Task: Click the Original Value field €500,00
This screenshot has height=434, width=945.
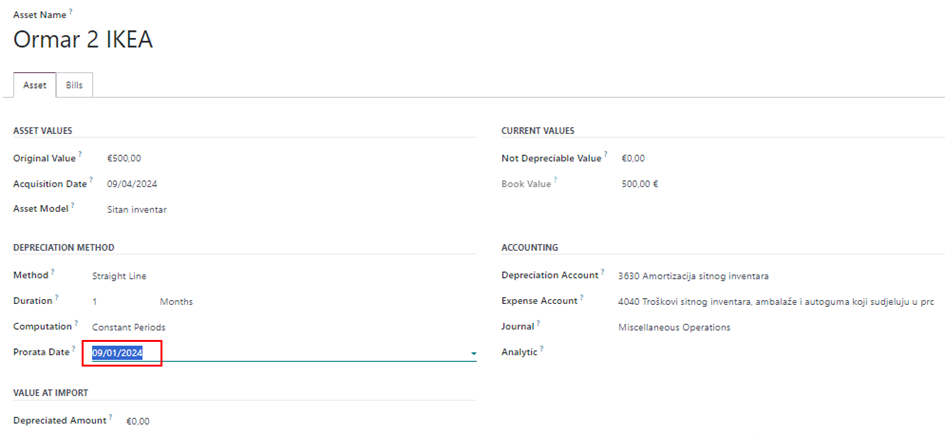Action: pyautogui.click(x=125, y=158)
